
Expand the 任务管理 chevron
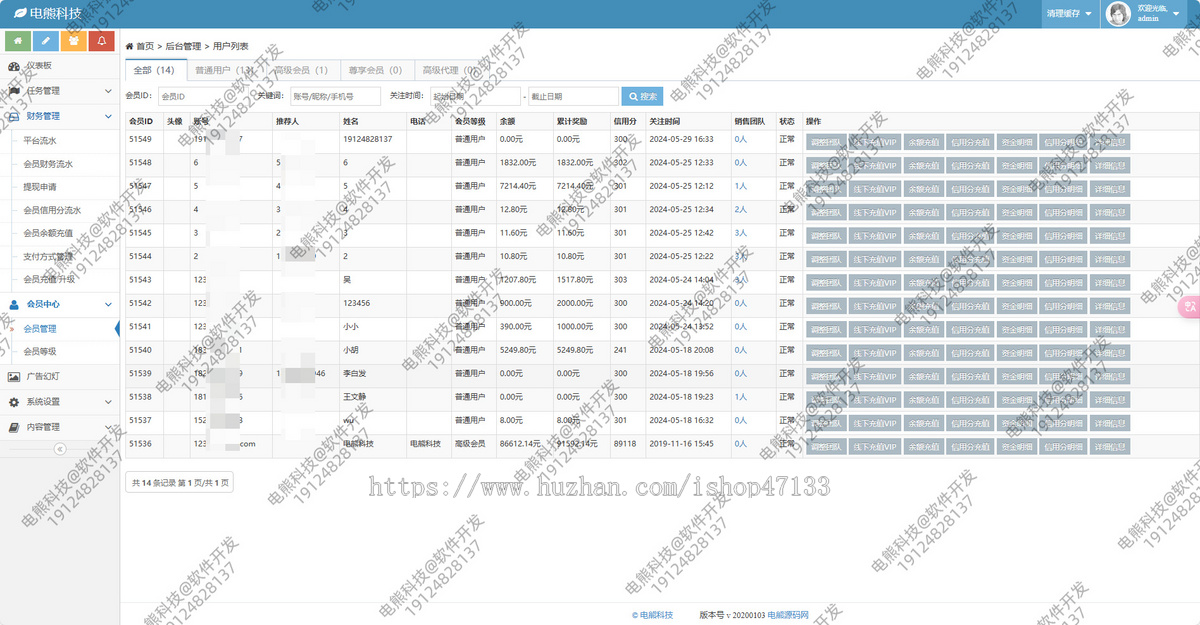pos(108,91)
